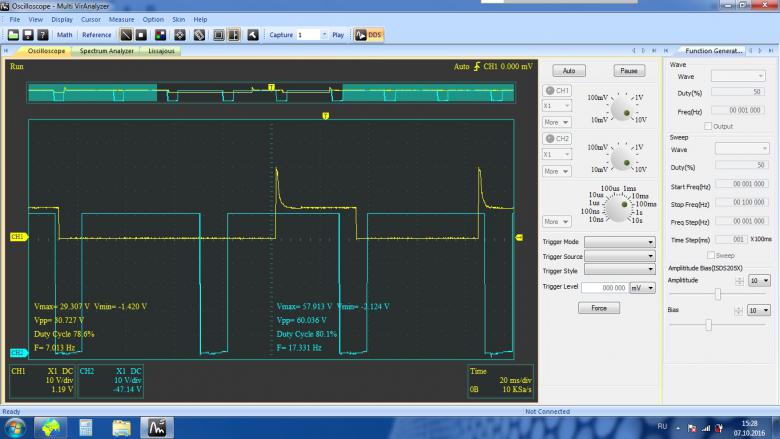Click the waveform overview strip
Screen dimensions: 780x439
[271, 93]
